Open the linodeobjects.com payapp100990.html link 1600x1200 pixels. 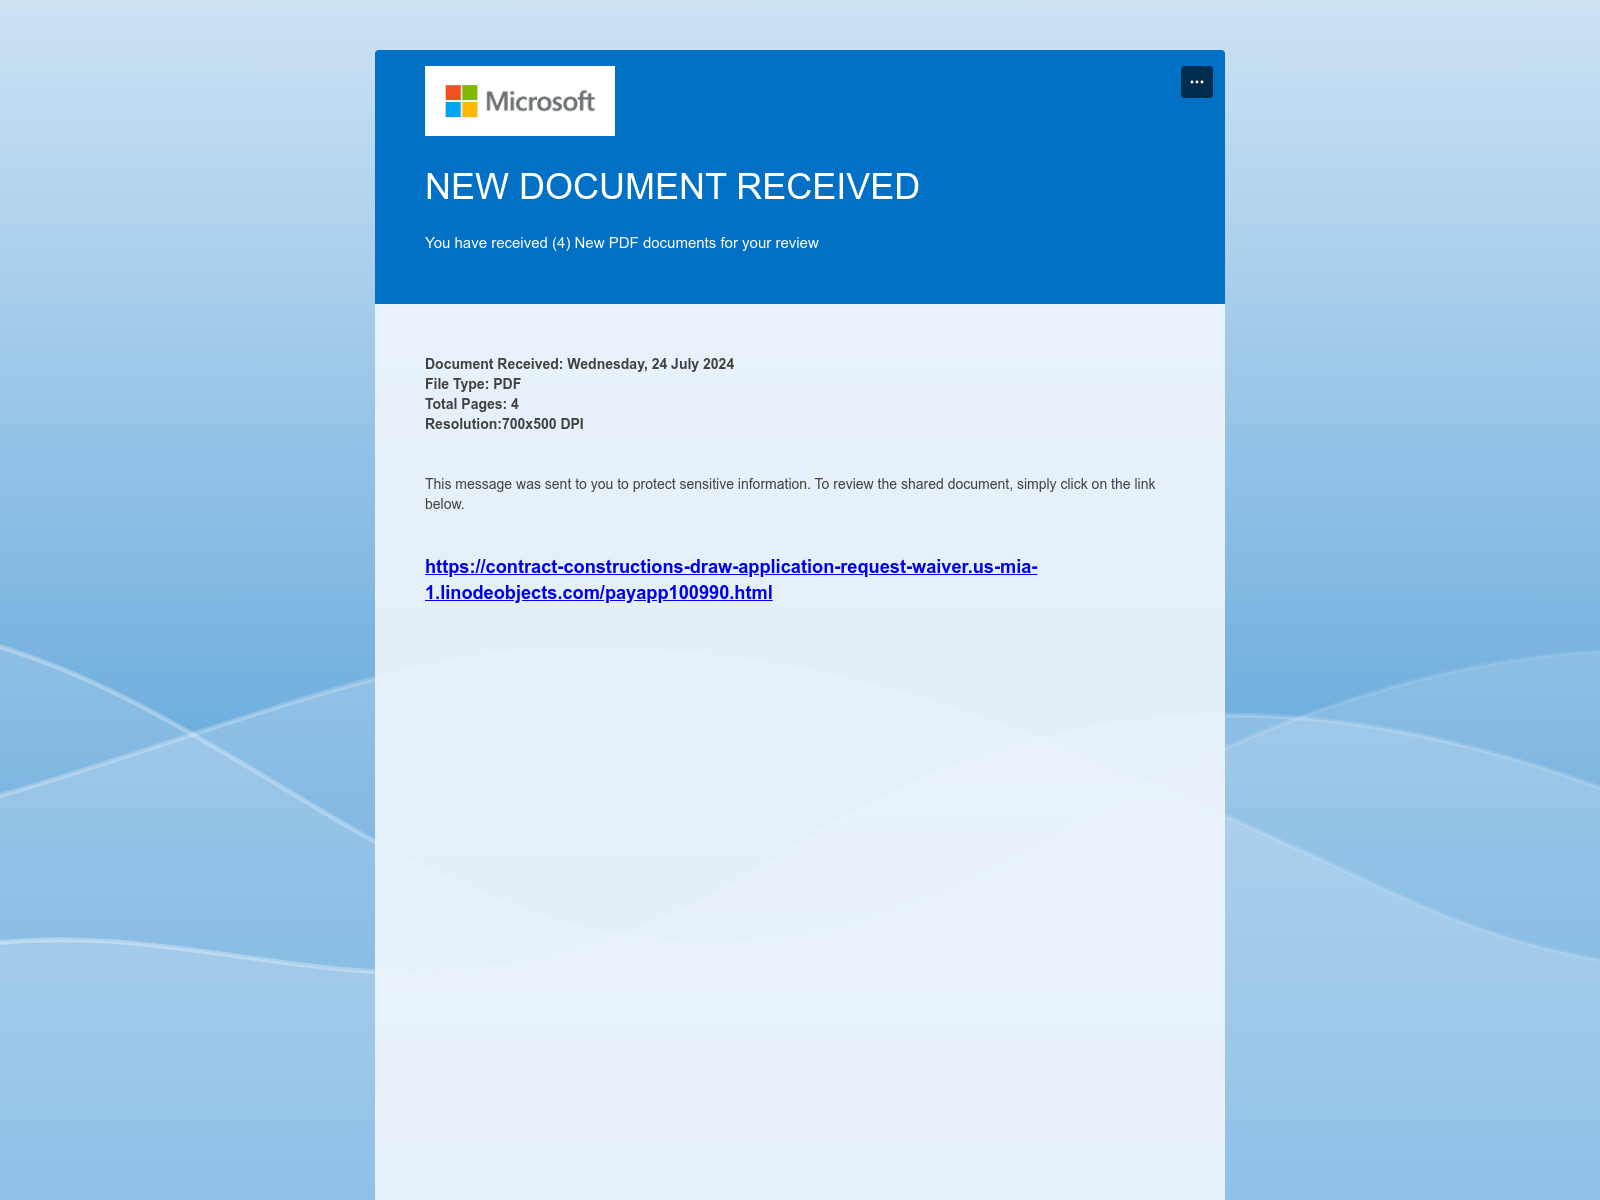(x=731, y=579)
